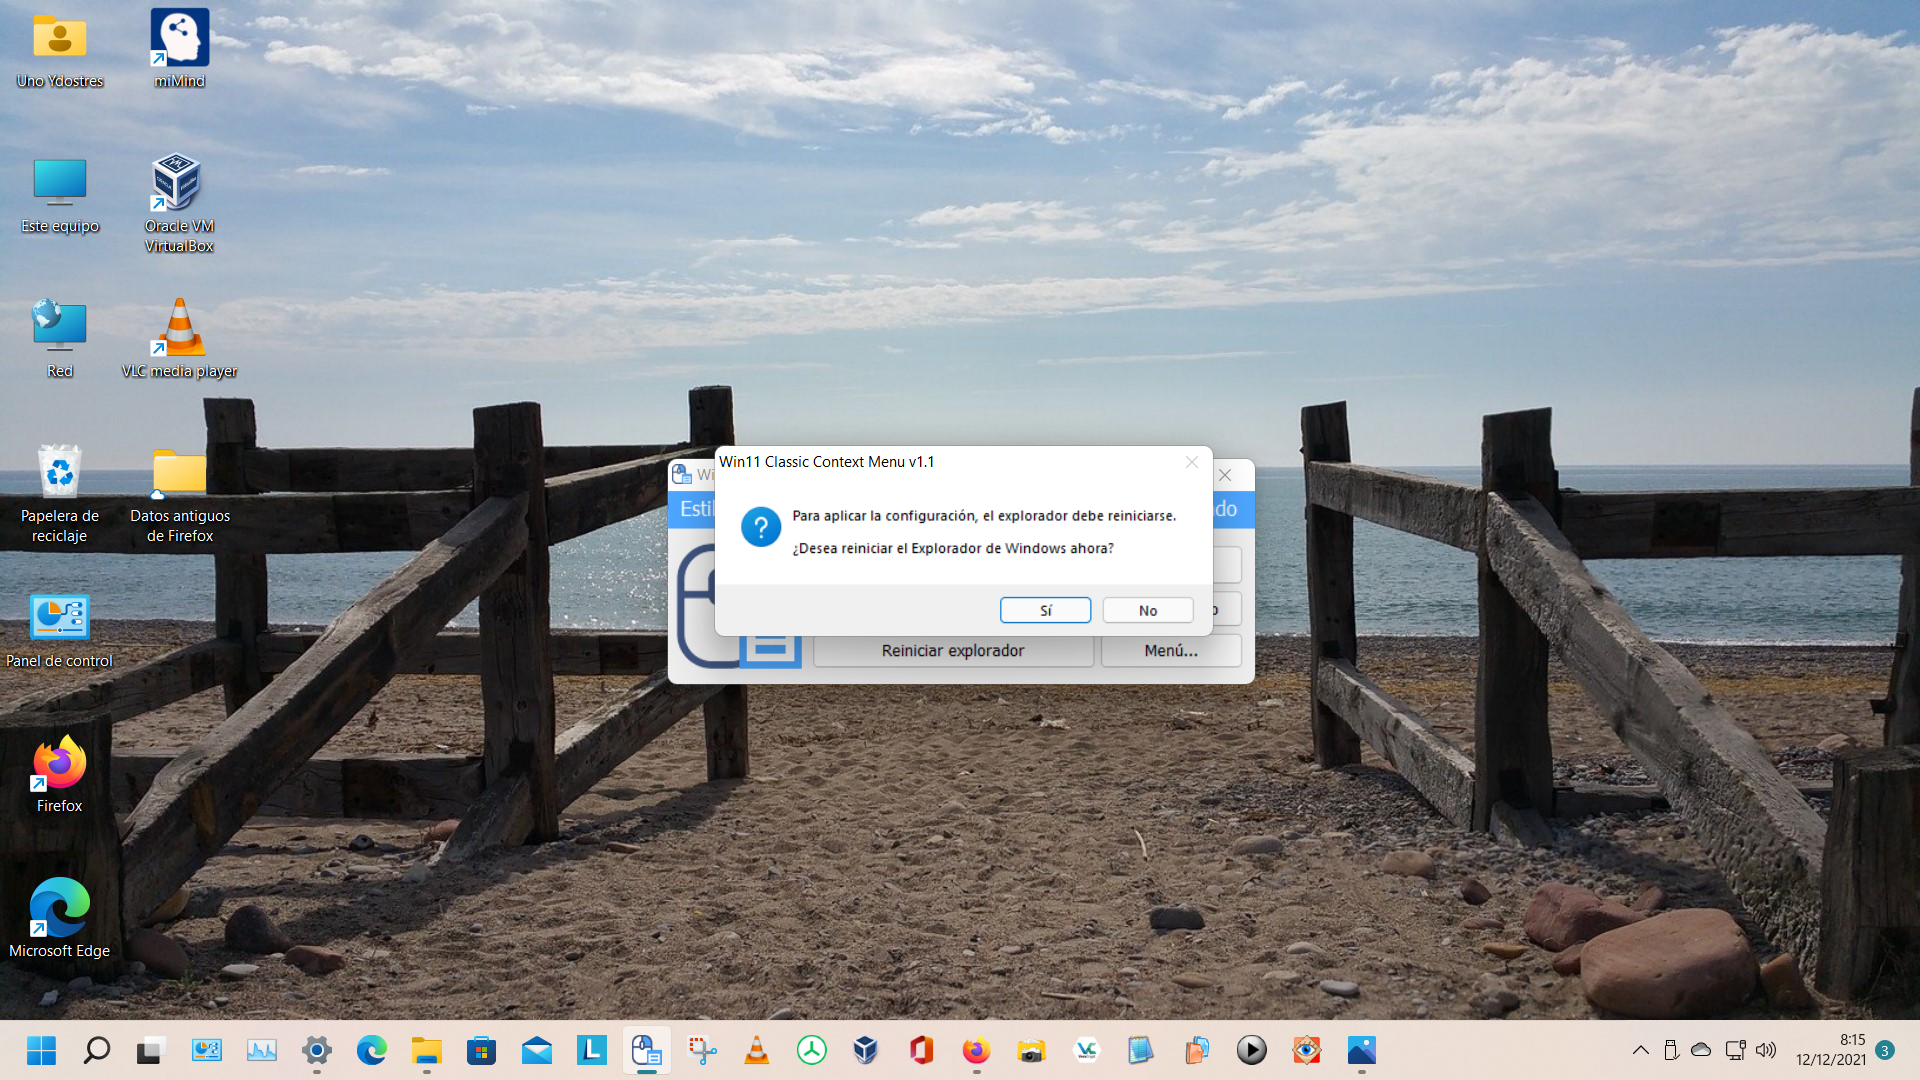The width and height of the screenshot is (1920, 1080).
Task: Click the No button in dialog
Action: 1147,610
